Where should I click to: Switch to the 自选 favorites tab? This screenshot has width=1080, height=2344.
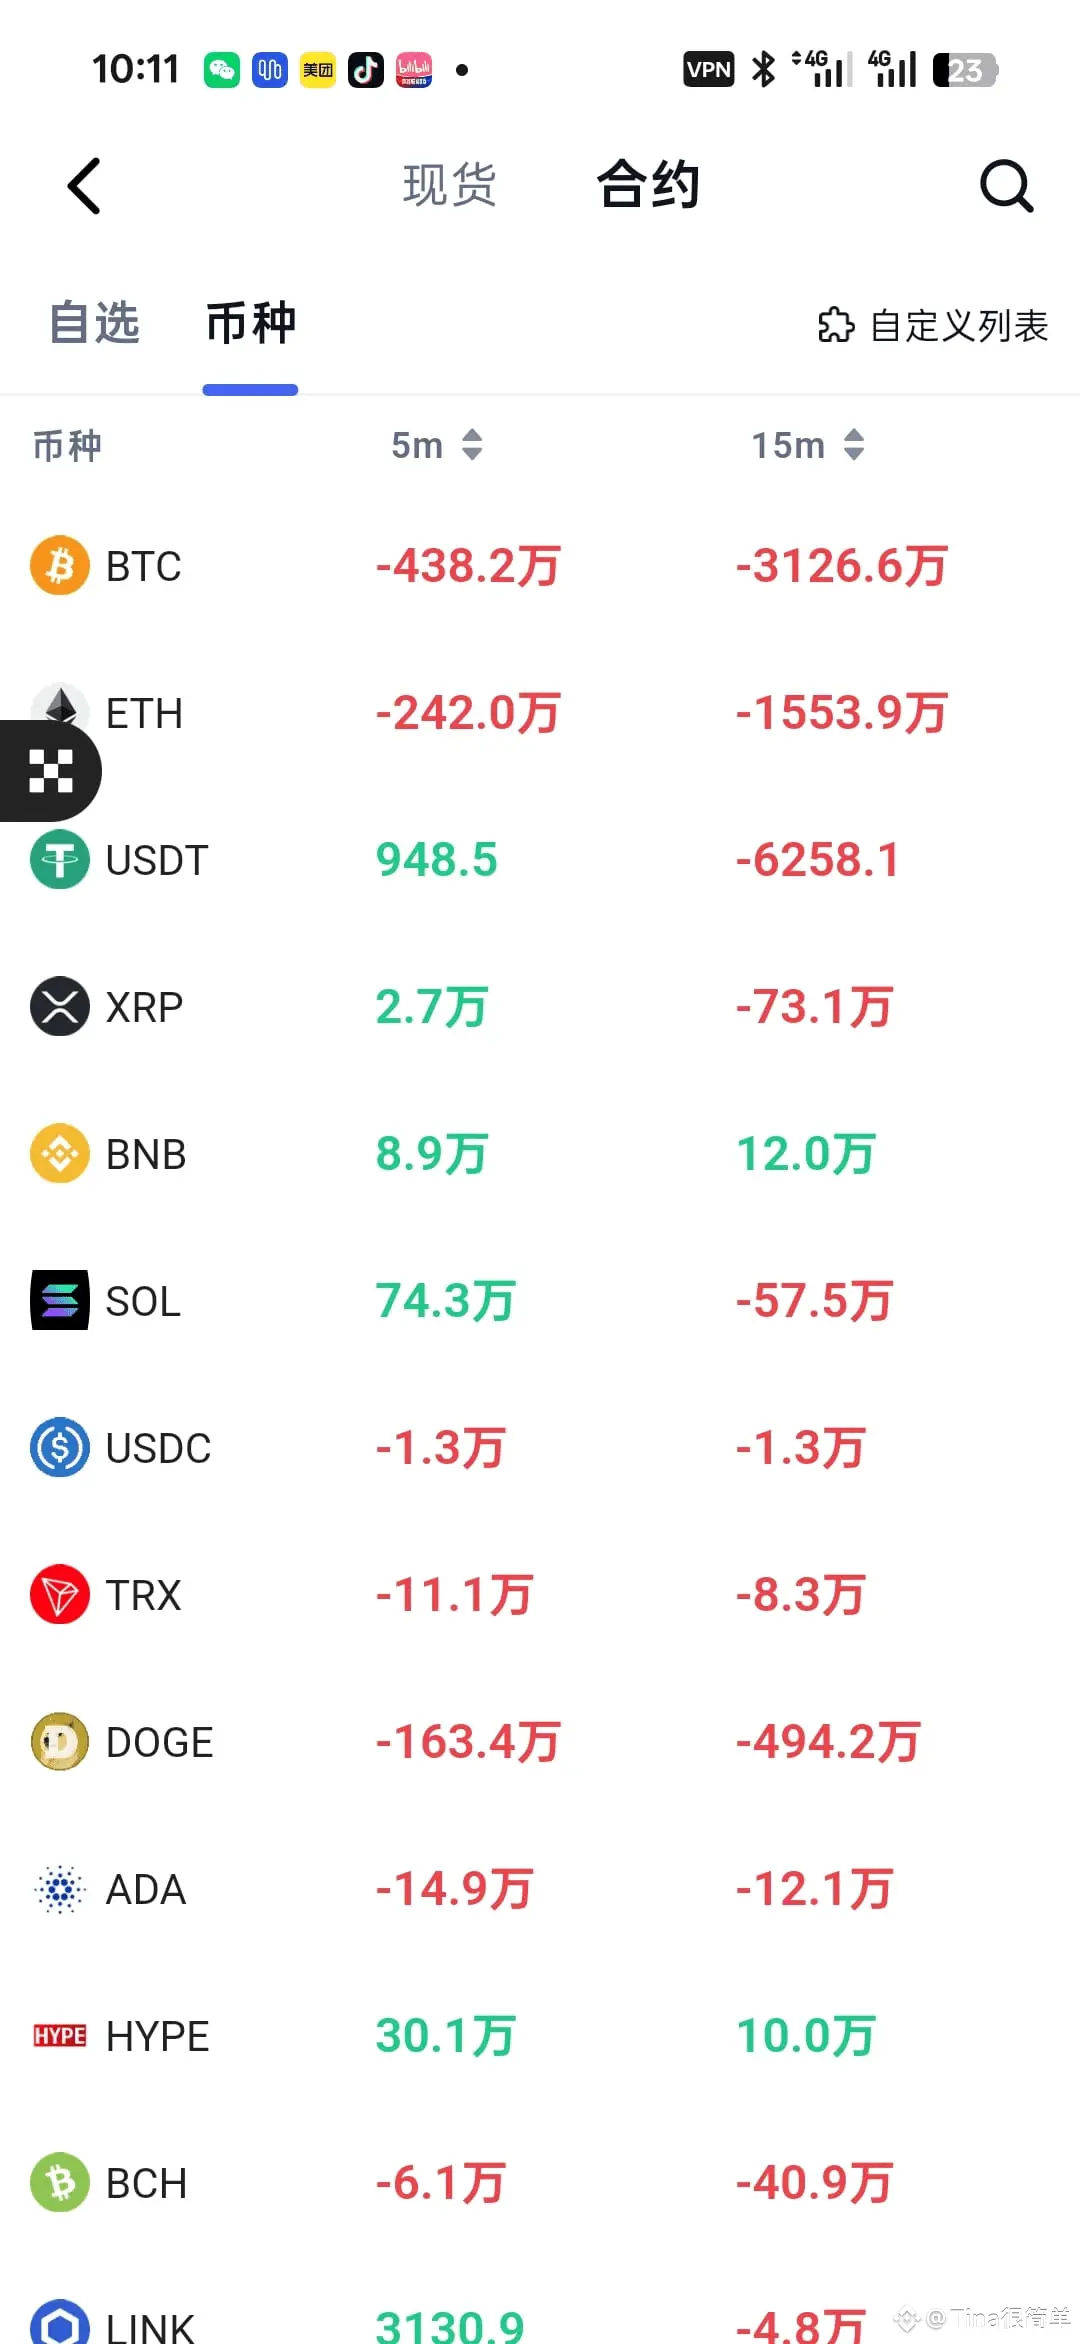pyautogui.click(x=95, y=323)
